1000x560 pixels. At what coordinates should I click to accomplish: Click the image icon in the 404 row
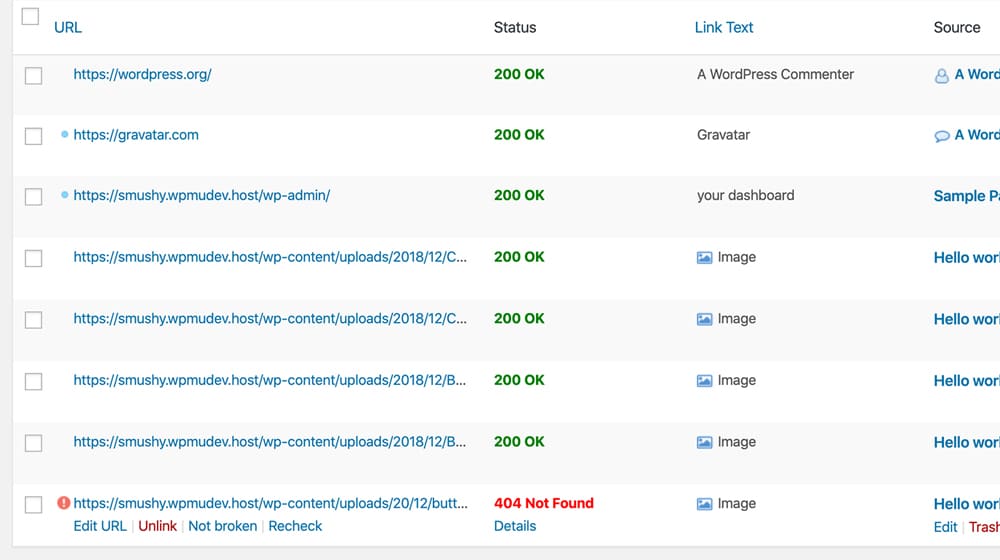[x=704, y=504]
